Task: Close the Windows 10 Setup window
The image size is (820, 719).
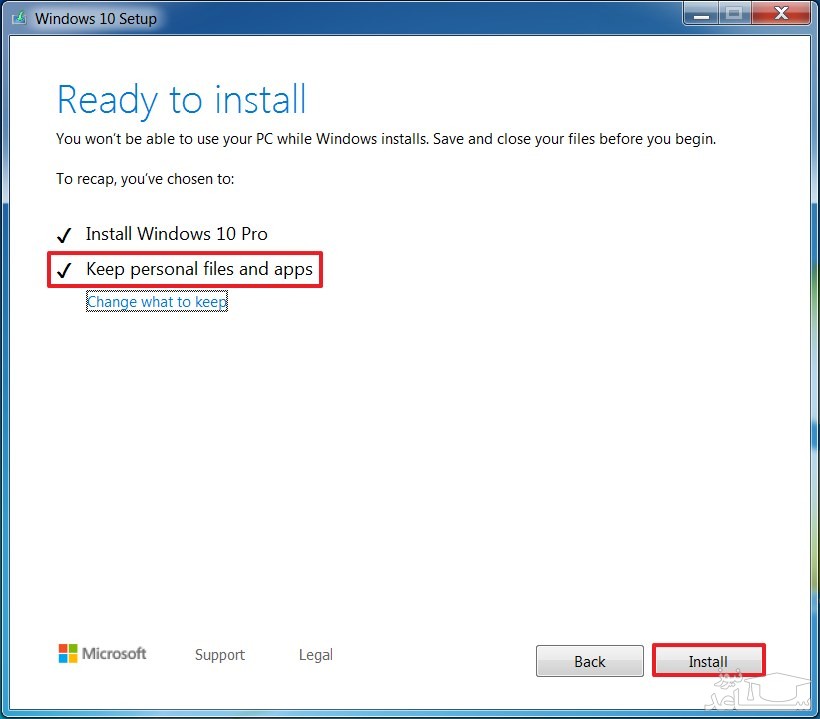Action: [779, 13]
